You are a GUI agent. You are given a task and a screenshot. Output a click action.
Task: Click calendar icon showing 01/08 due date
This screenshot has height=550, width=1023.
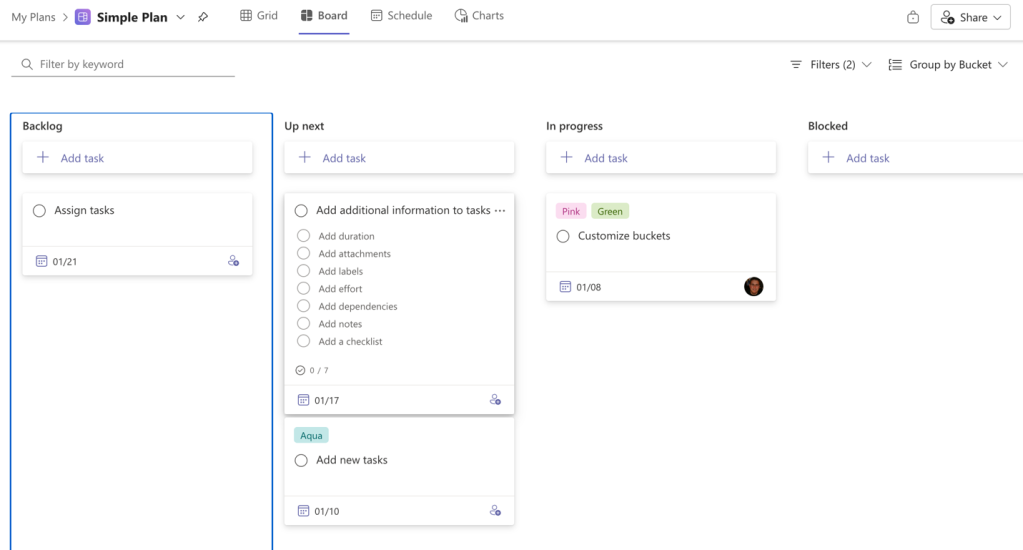[565, 287]
